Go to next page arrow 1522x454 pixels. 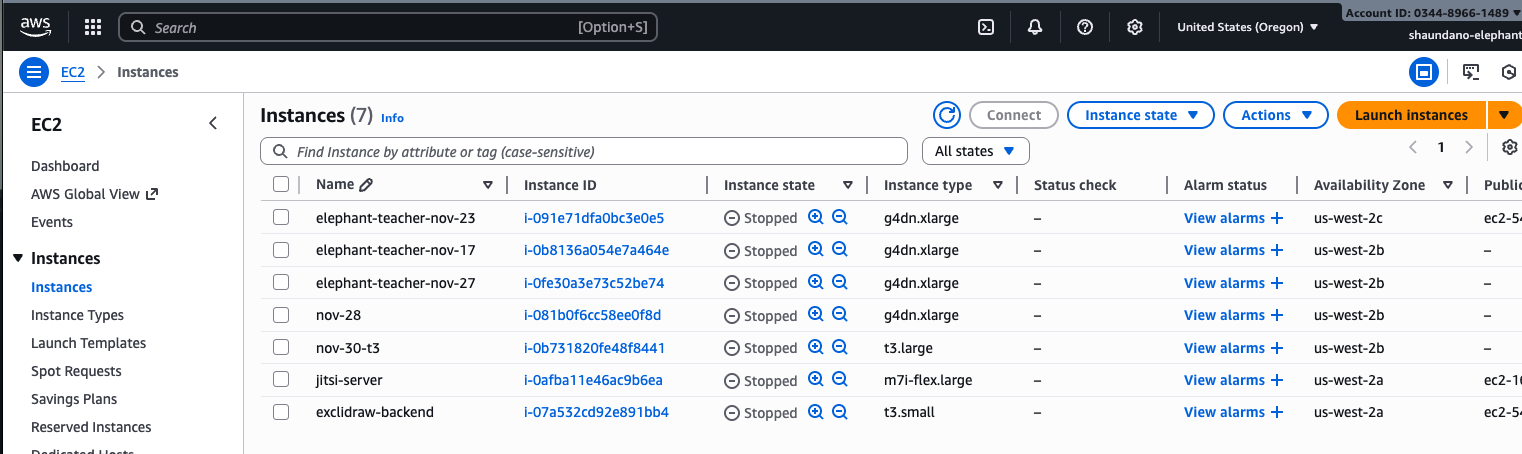[x=1468, y=148]
